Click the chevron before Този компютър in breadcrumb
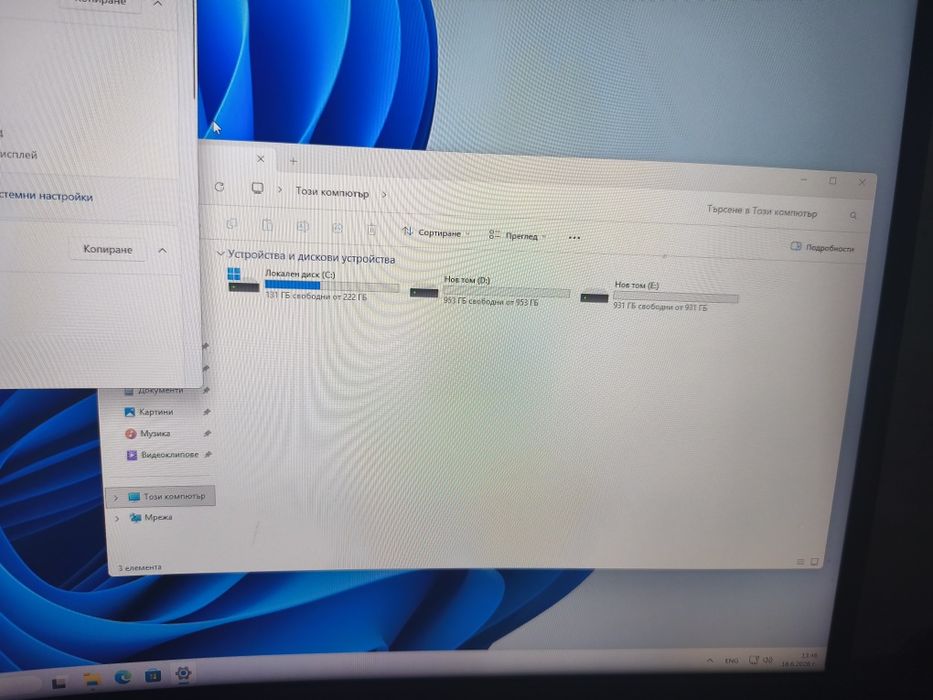This screenshot has height=700, width=933. (x=280, y=190)
